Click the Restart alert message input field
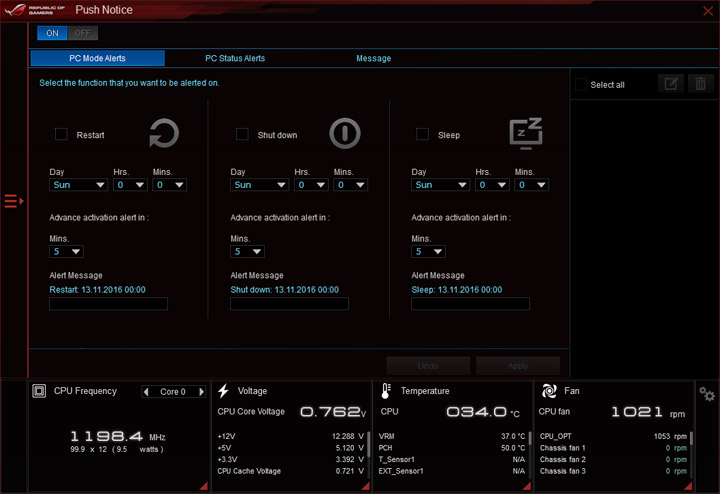The width and height of the screenshot is (720, 494). point(108,304)
